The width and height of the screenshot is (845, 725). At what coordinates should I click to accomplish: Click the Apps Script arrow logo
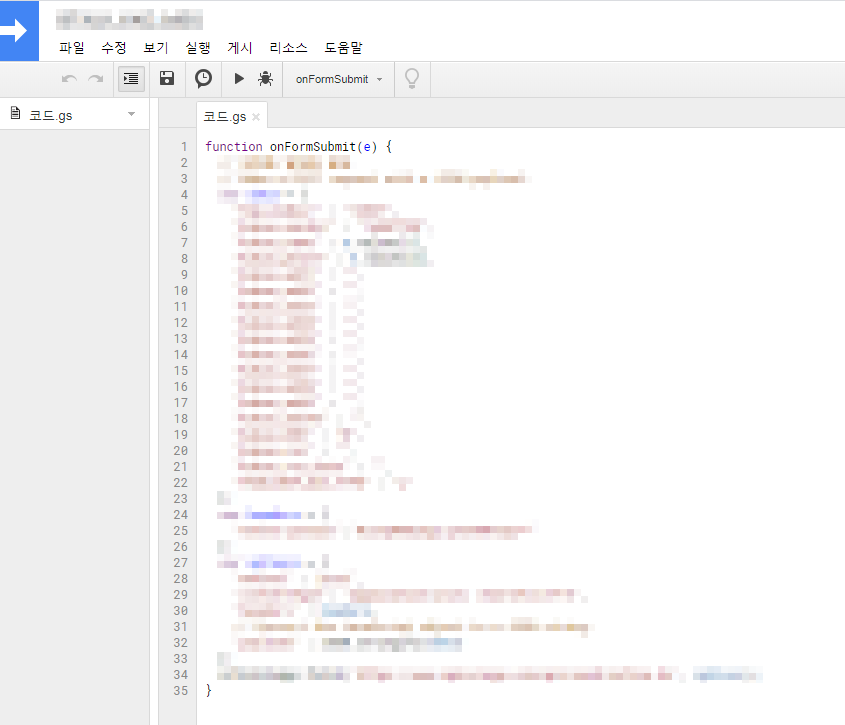18,31
